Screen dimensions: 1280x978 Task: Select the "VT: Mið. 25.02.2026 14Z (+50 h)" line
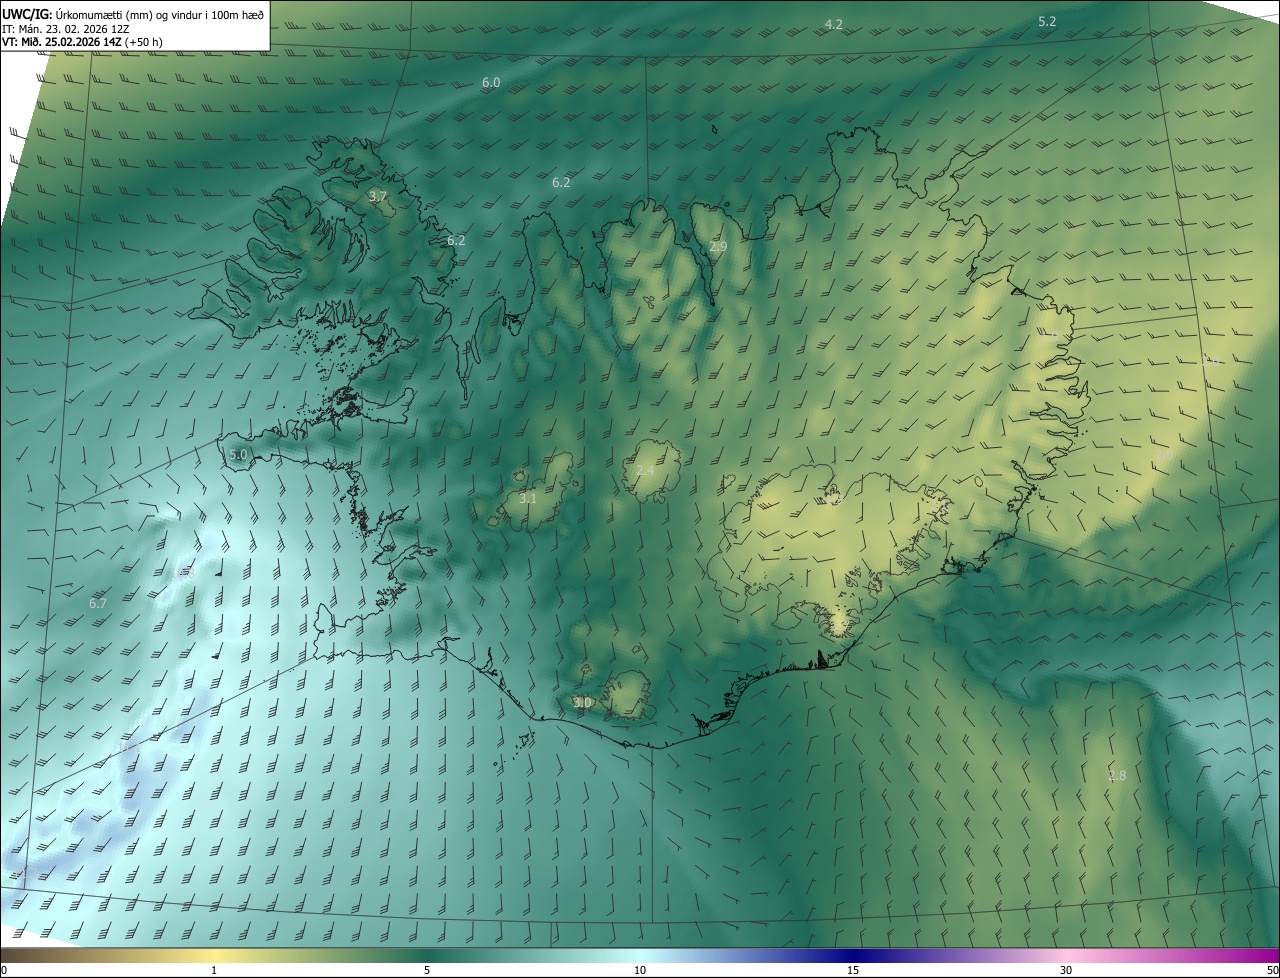(83, 42)
